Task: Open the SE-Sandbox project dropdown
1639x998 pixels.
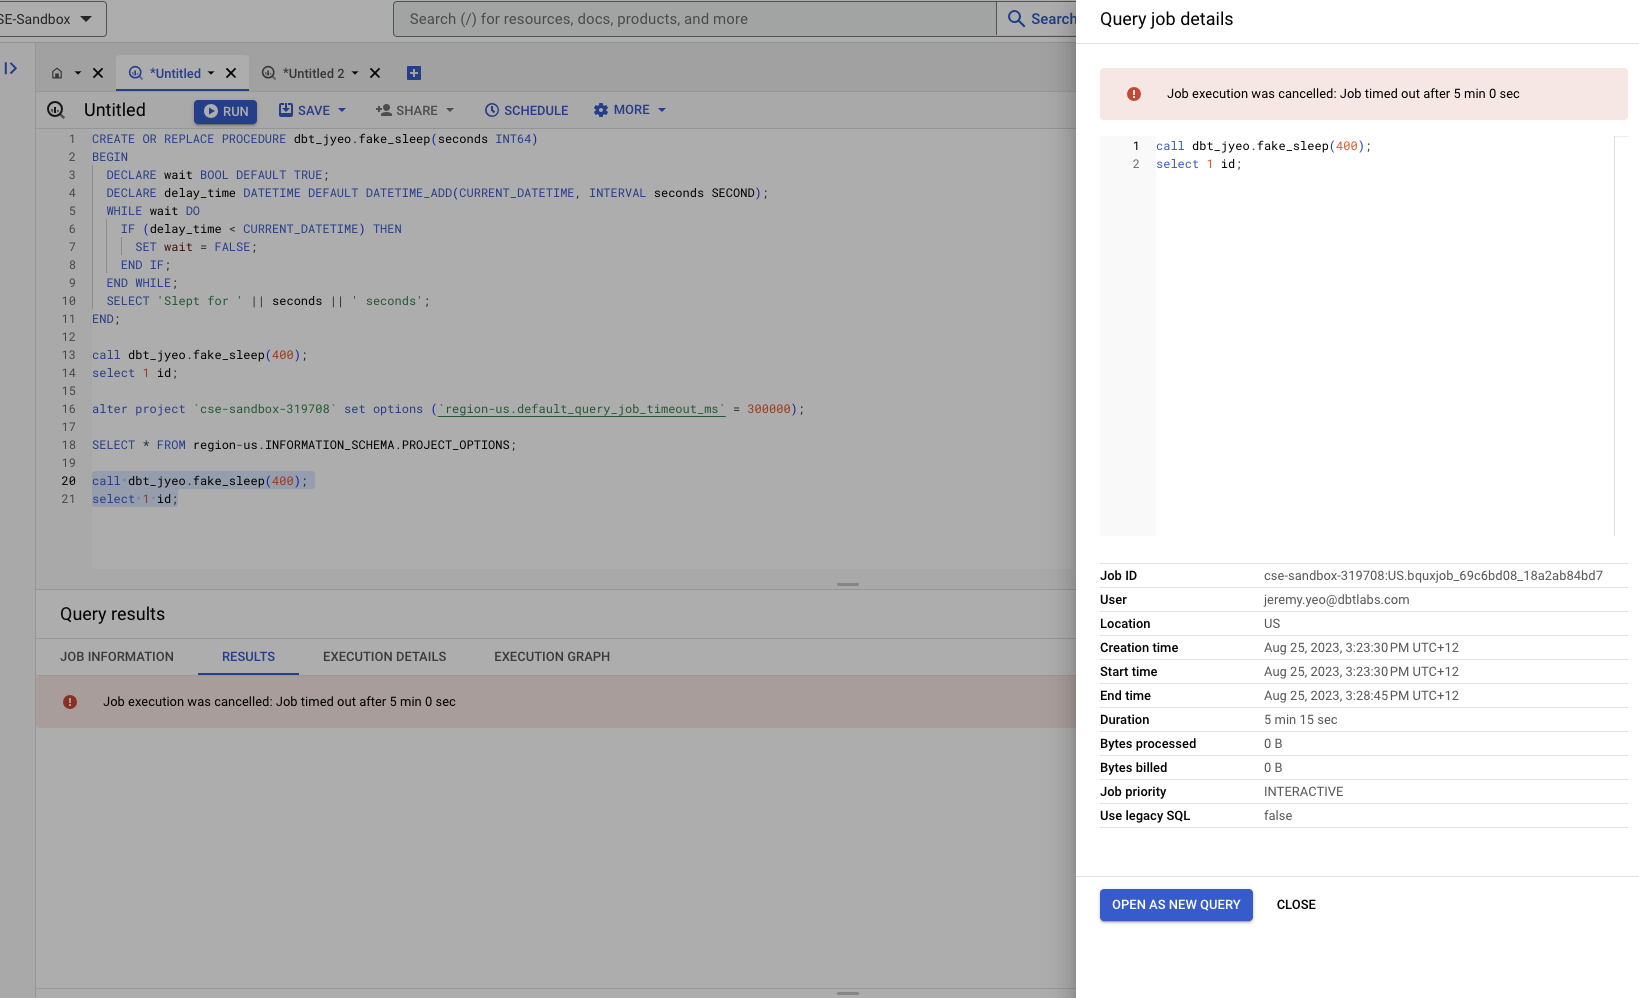Action: pos(52,18)
